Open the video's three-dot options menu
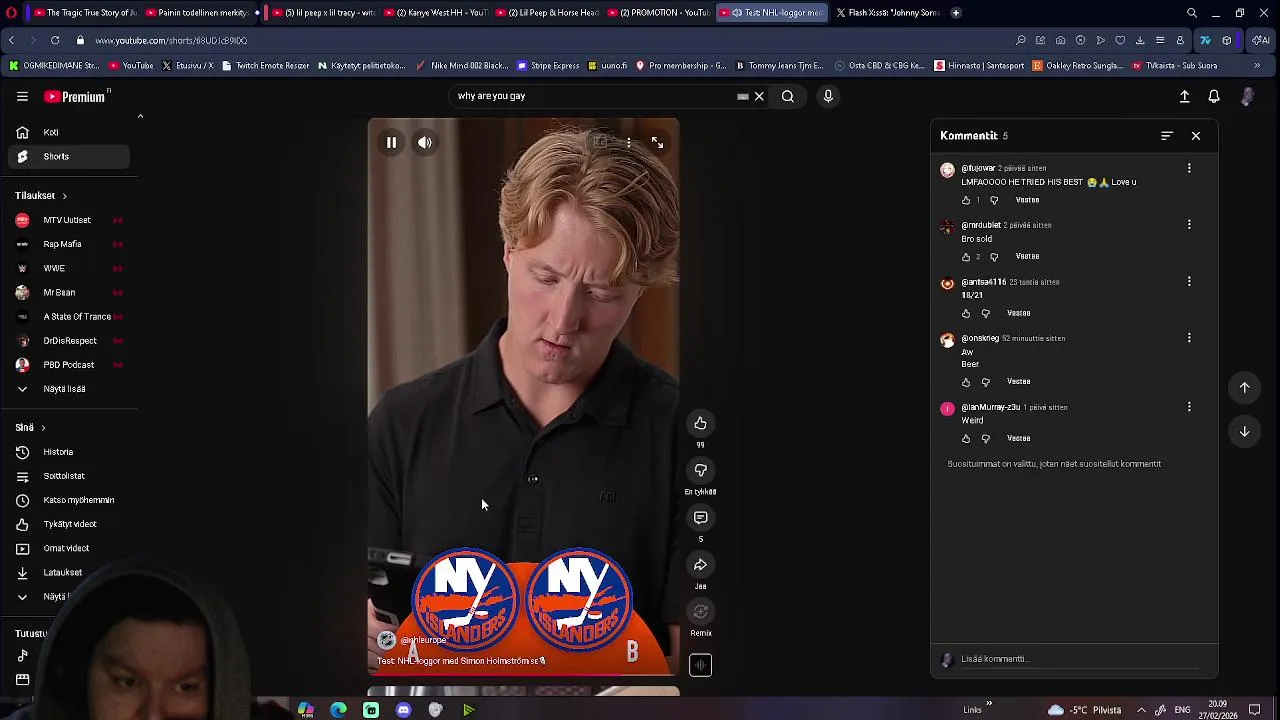1280x720 pixels. [x=628, y=143]
